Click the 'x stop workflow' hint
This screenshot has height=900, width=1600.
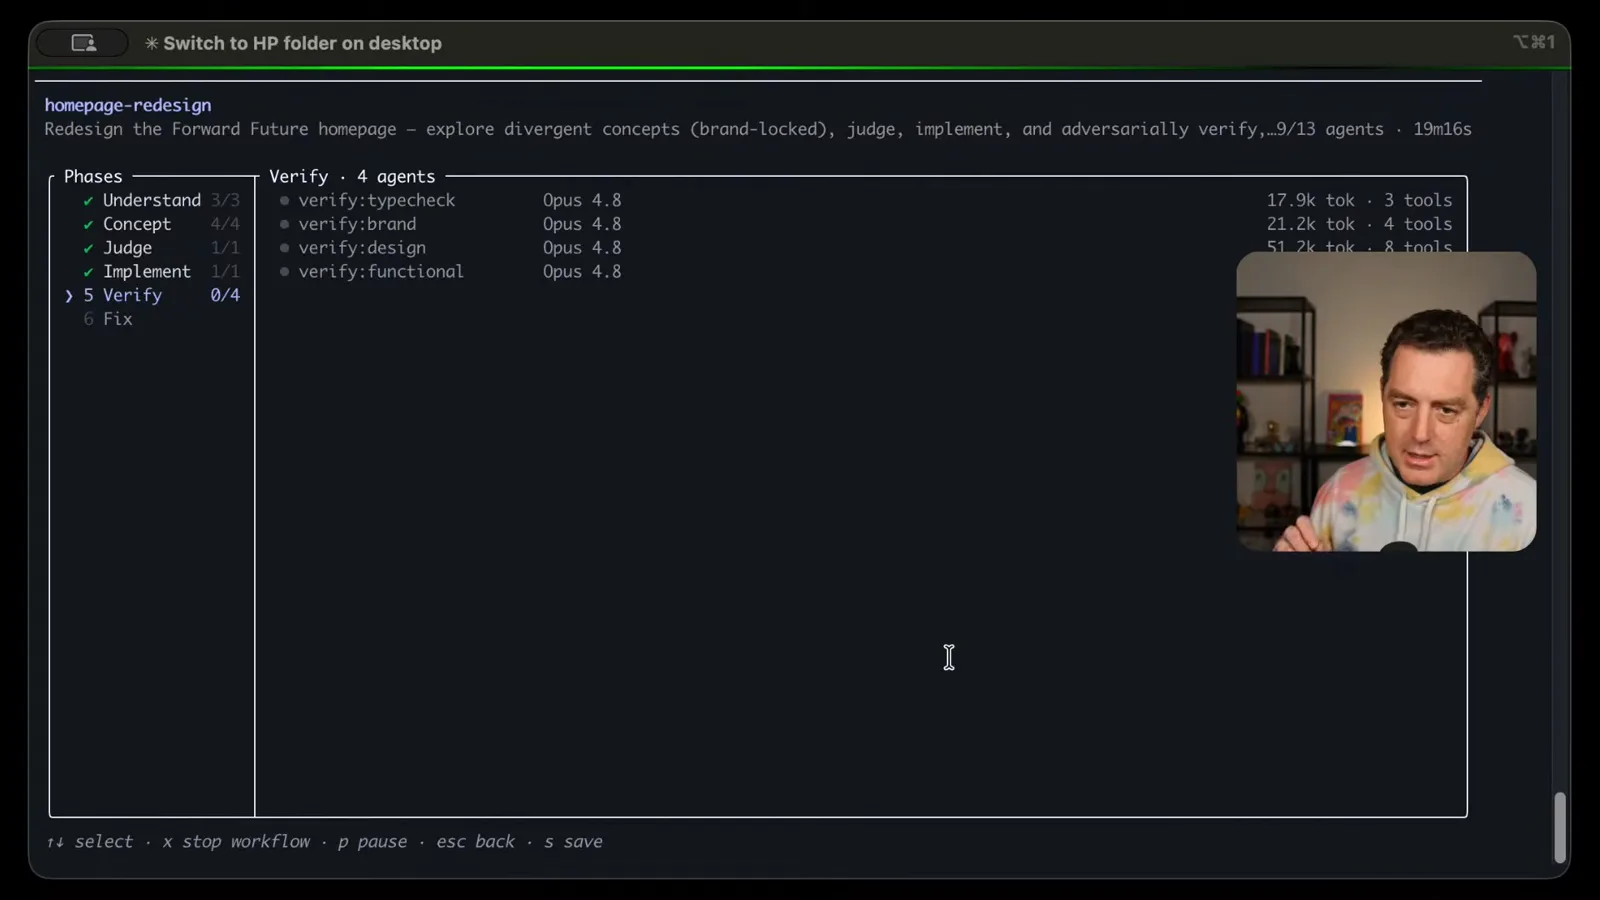(x=236, y=842)
